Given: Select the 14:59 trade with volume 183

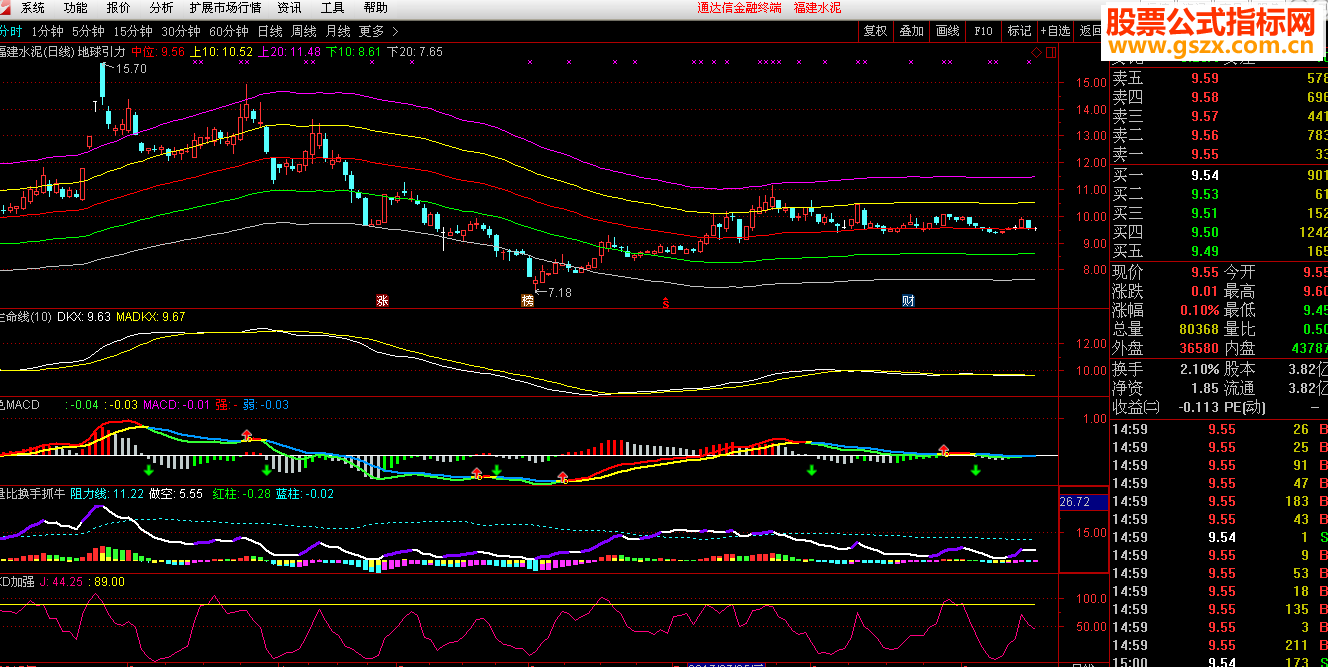Looking at the screenshot, I should pyautogui.click(x=1220, y=501).
